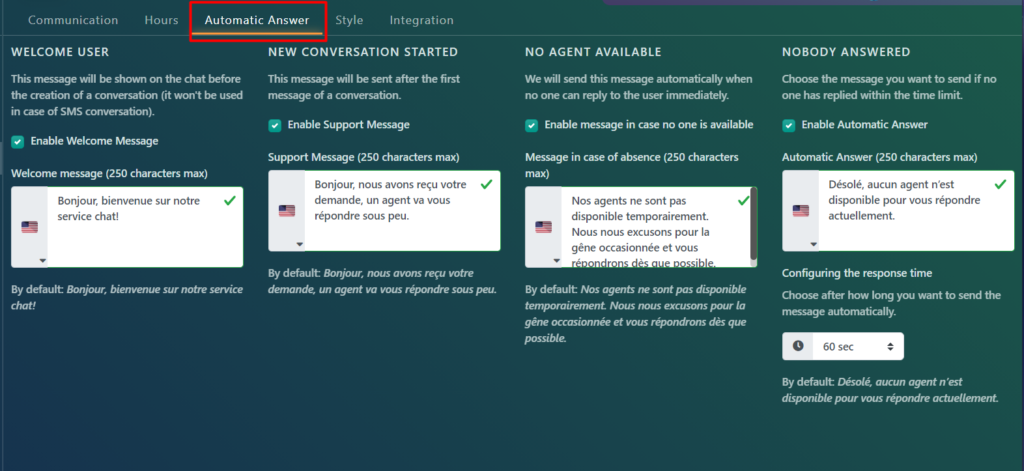Disable message in case no one is available

point(531,125)
